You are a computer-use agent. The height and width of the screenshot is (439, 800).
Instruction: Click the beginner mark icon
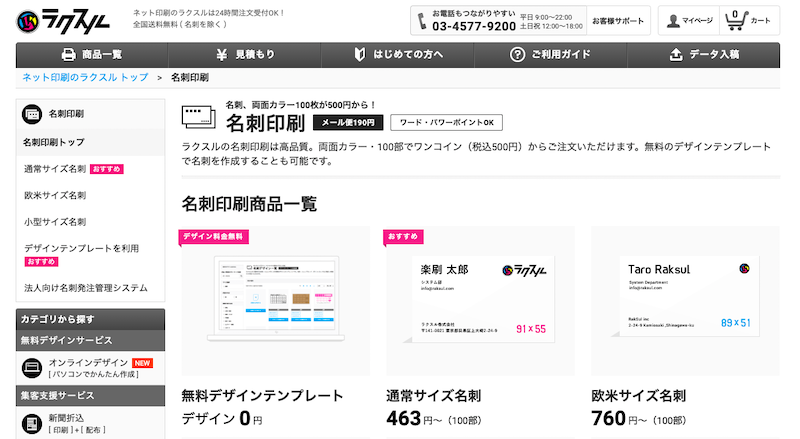[x=360, y=55]
